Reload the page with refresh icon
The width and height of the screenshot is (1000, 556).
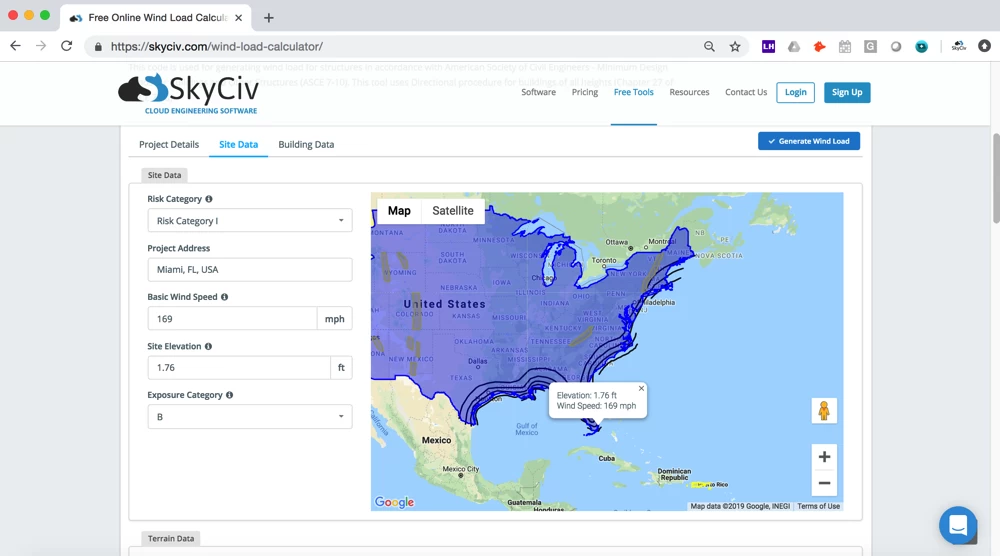[x=66, y=46]
